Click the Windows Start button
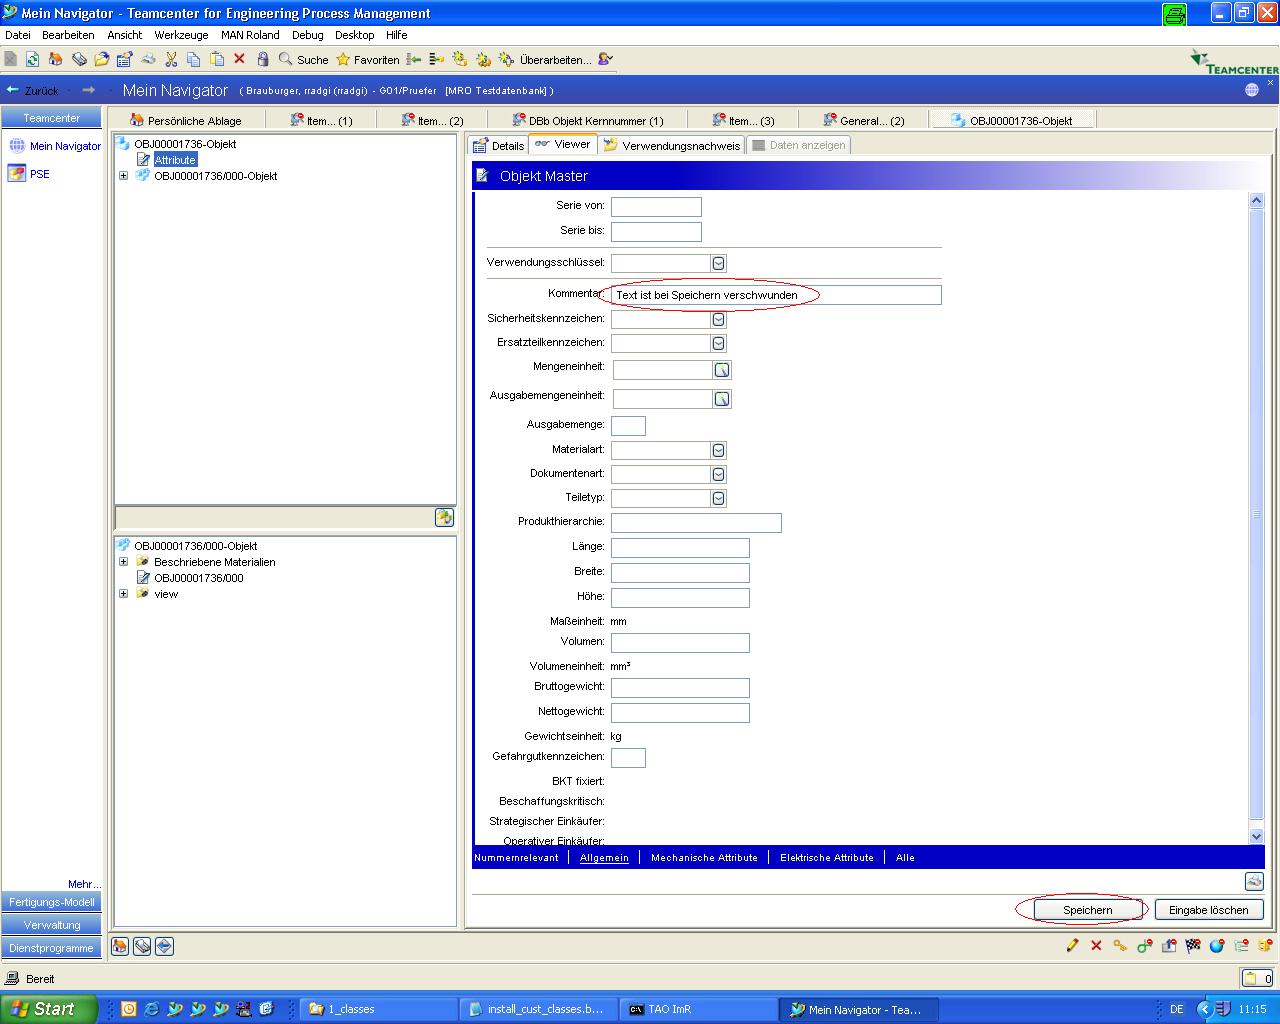 [48, 1009]
